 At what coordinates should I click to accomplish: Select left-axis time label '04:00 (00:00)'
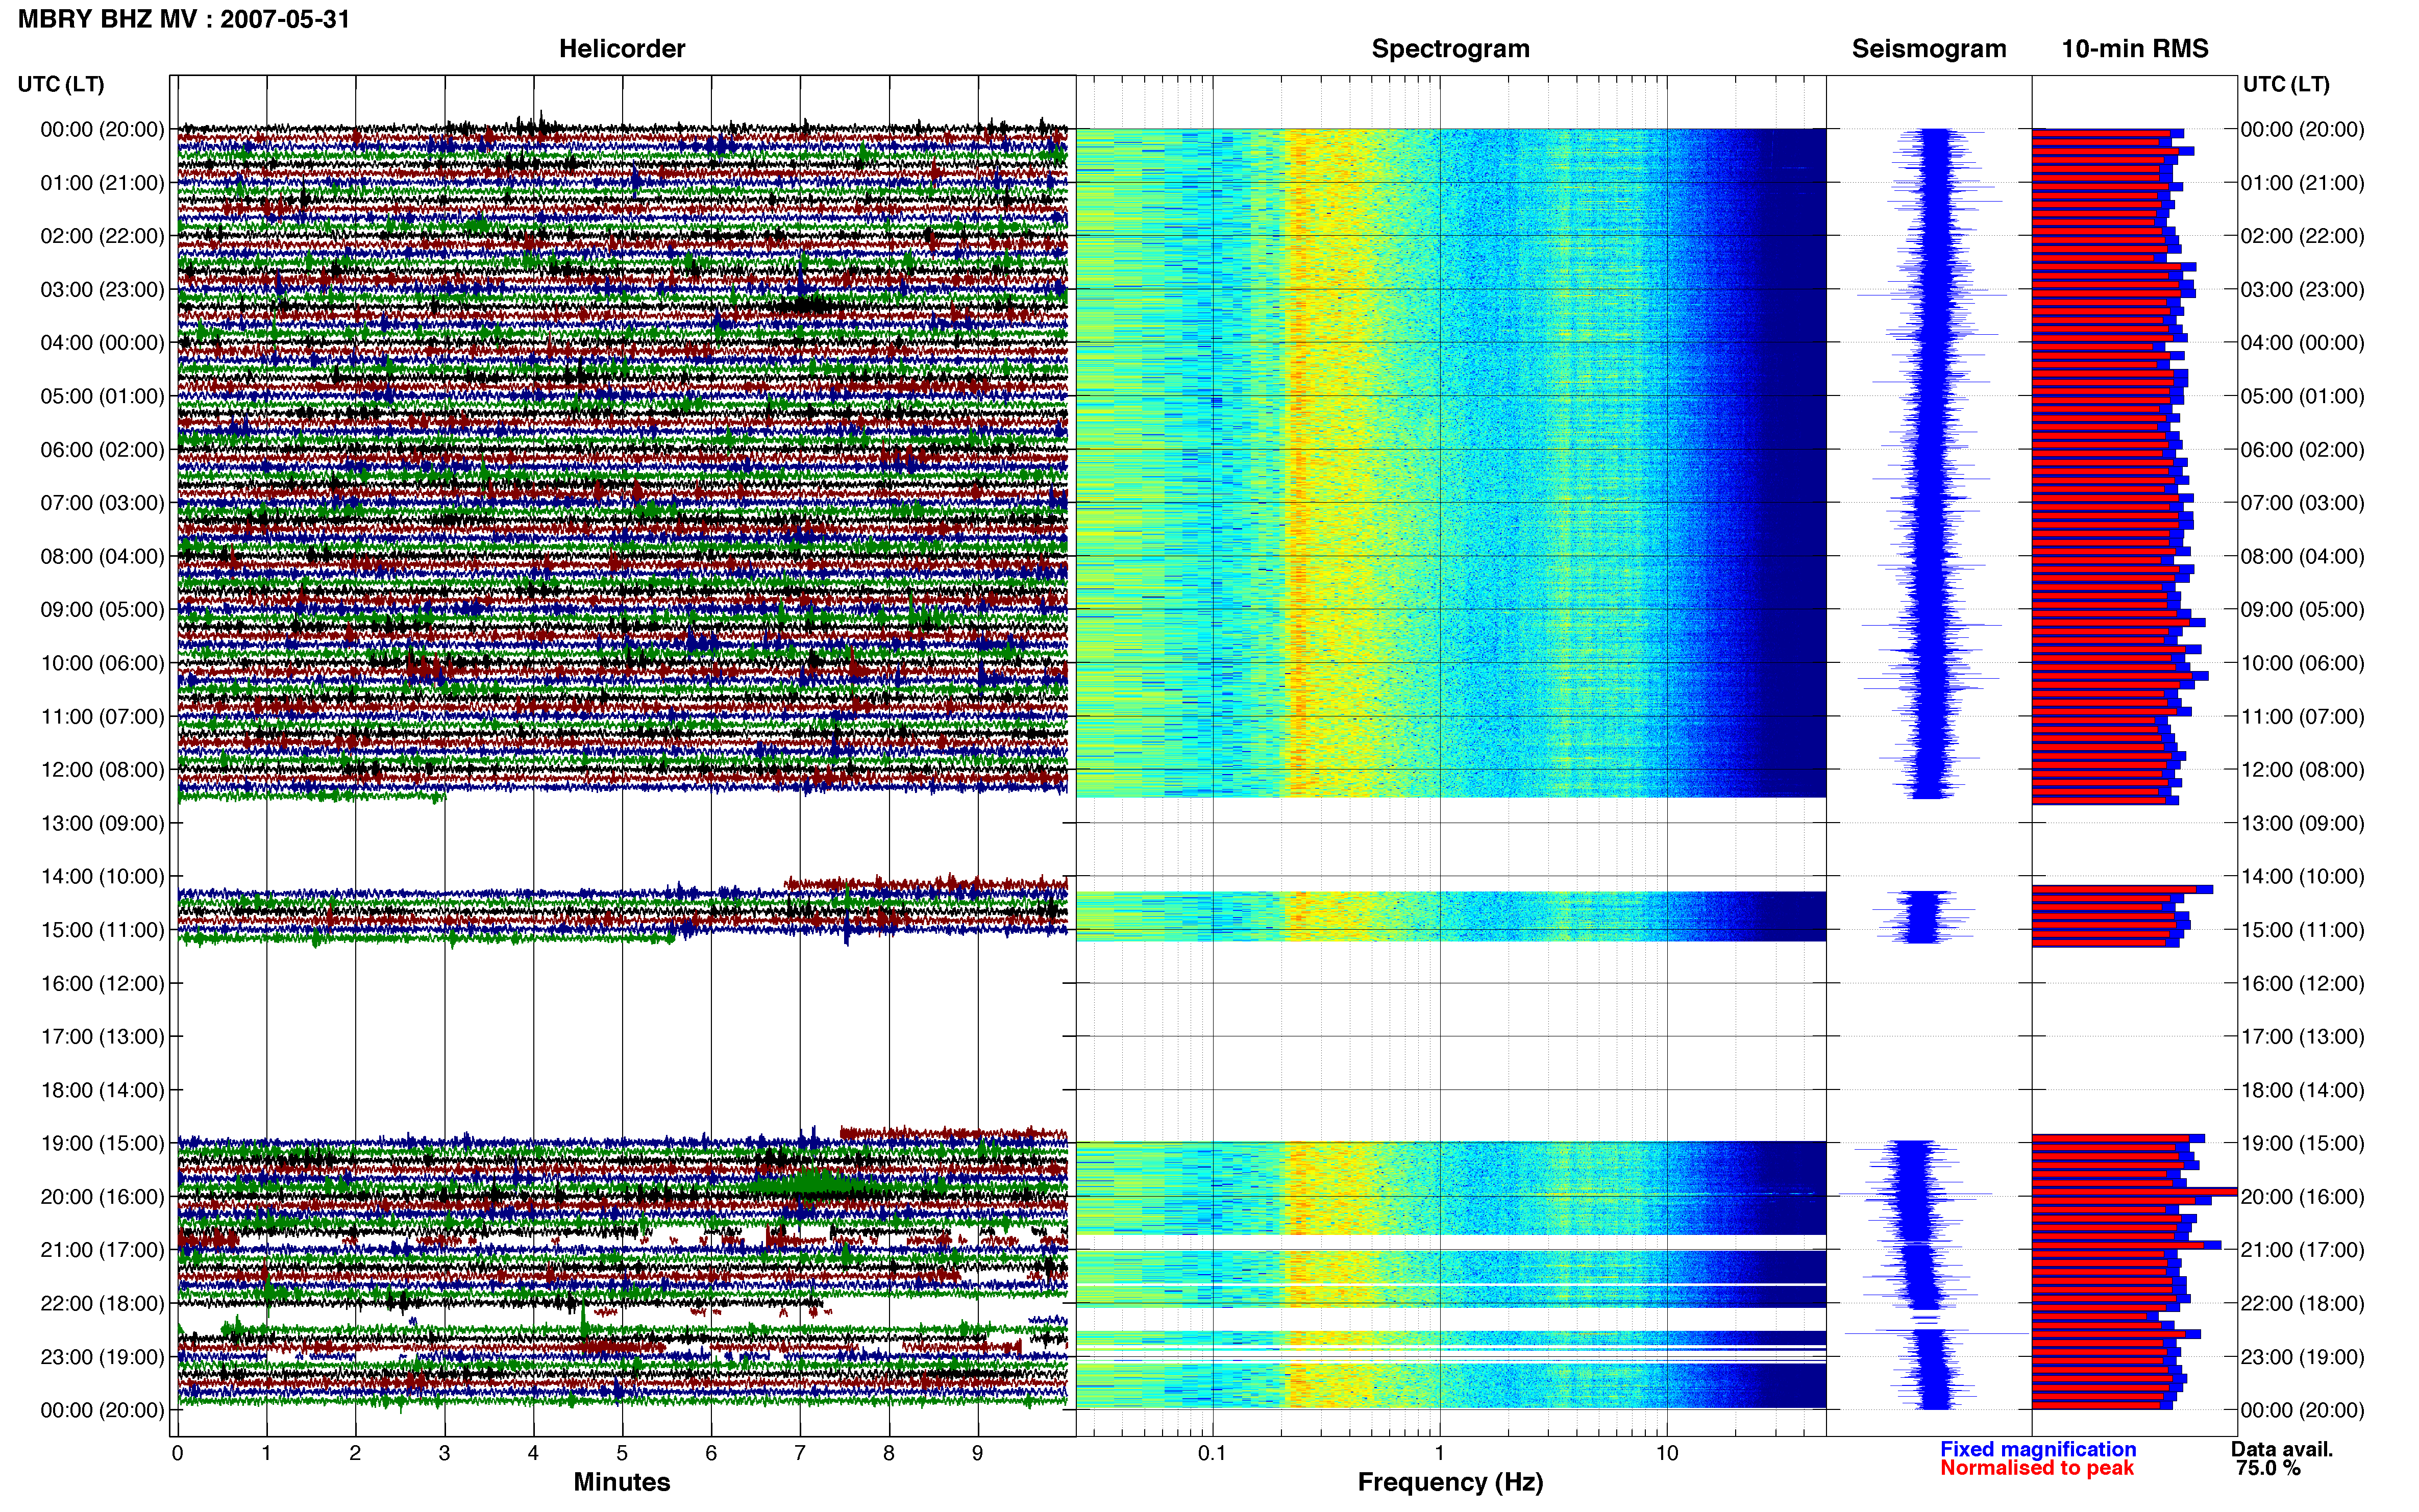coord(102,343)
